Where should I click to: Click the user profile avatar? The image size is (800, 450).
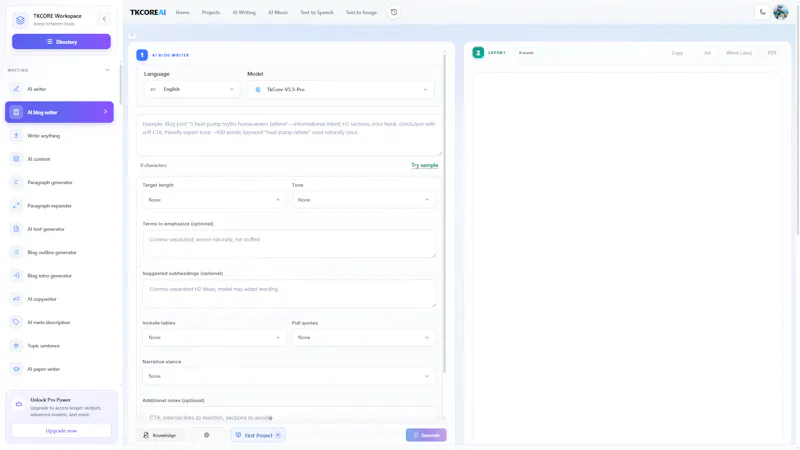(x=781, y=12)
